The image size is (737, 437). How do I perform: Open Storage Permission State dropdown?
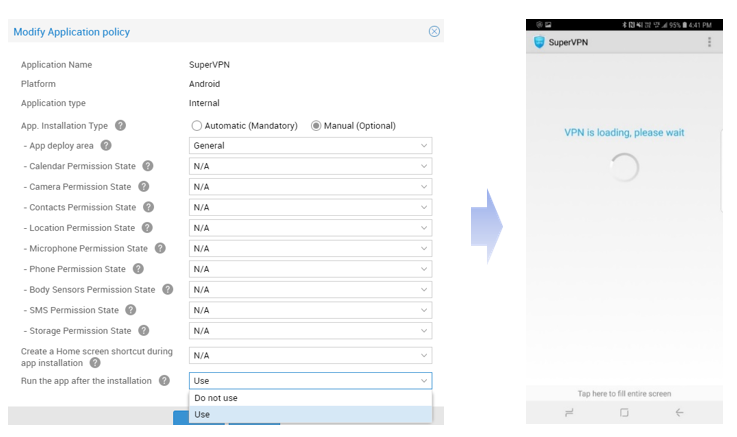coord(310,331)
